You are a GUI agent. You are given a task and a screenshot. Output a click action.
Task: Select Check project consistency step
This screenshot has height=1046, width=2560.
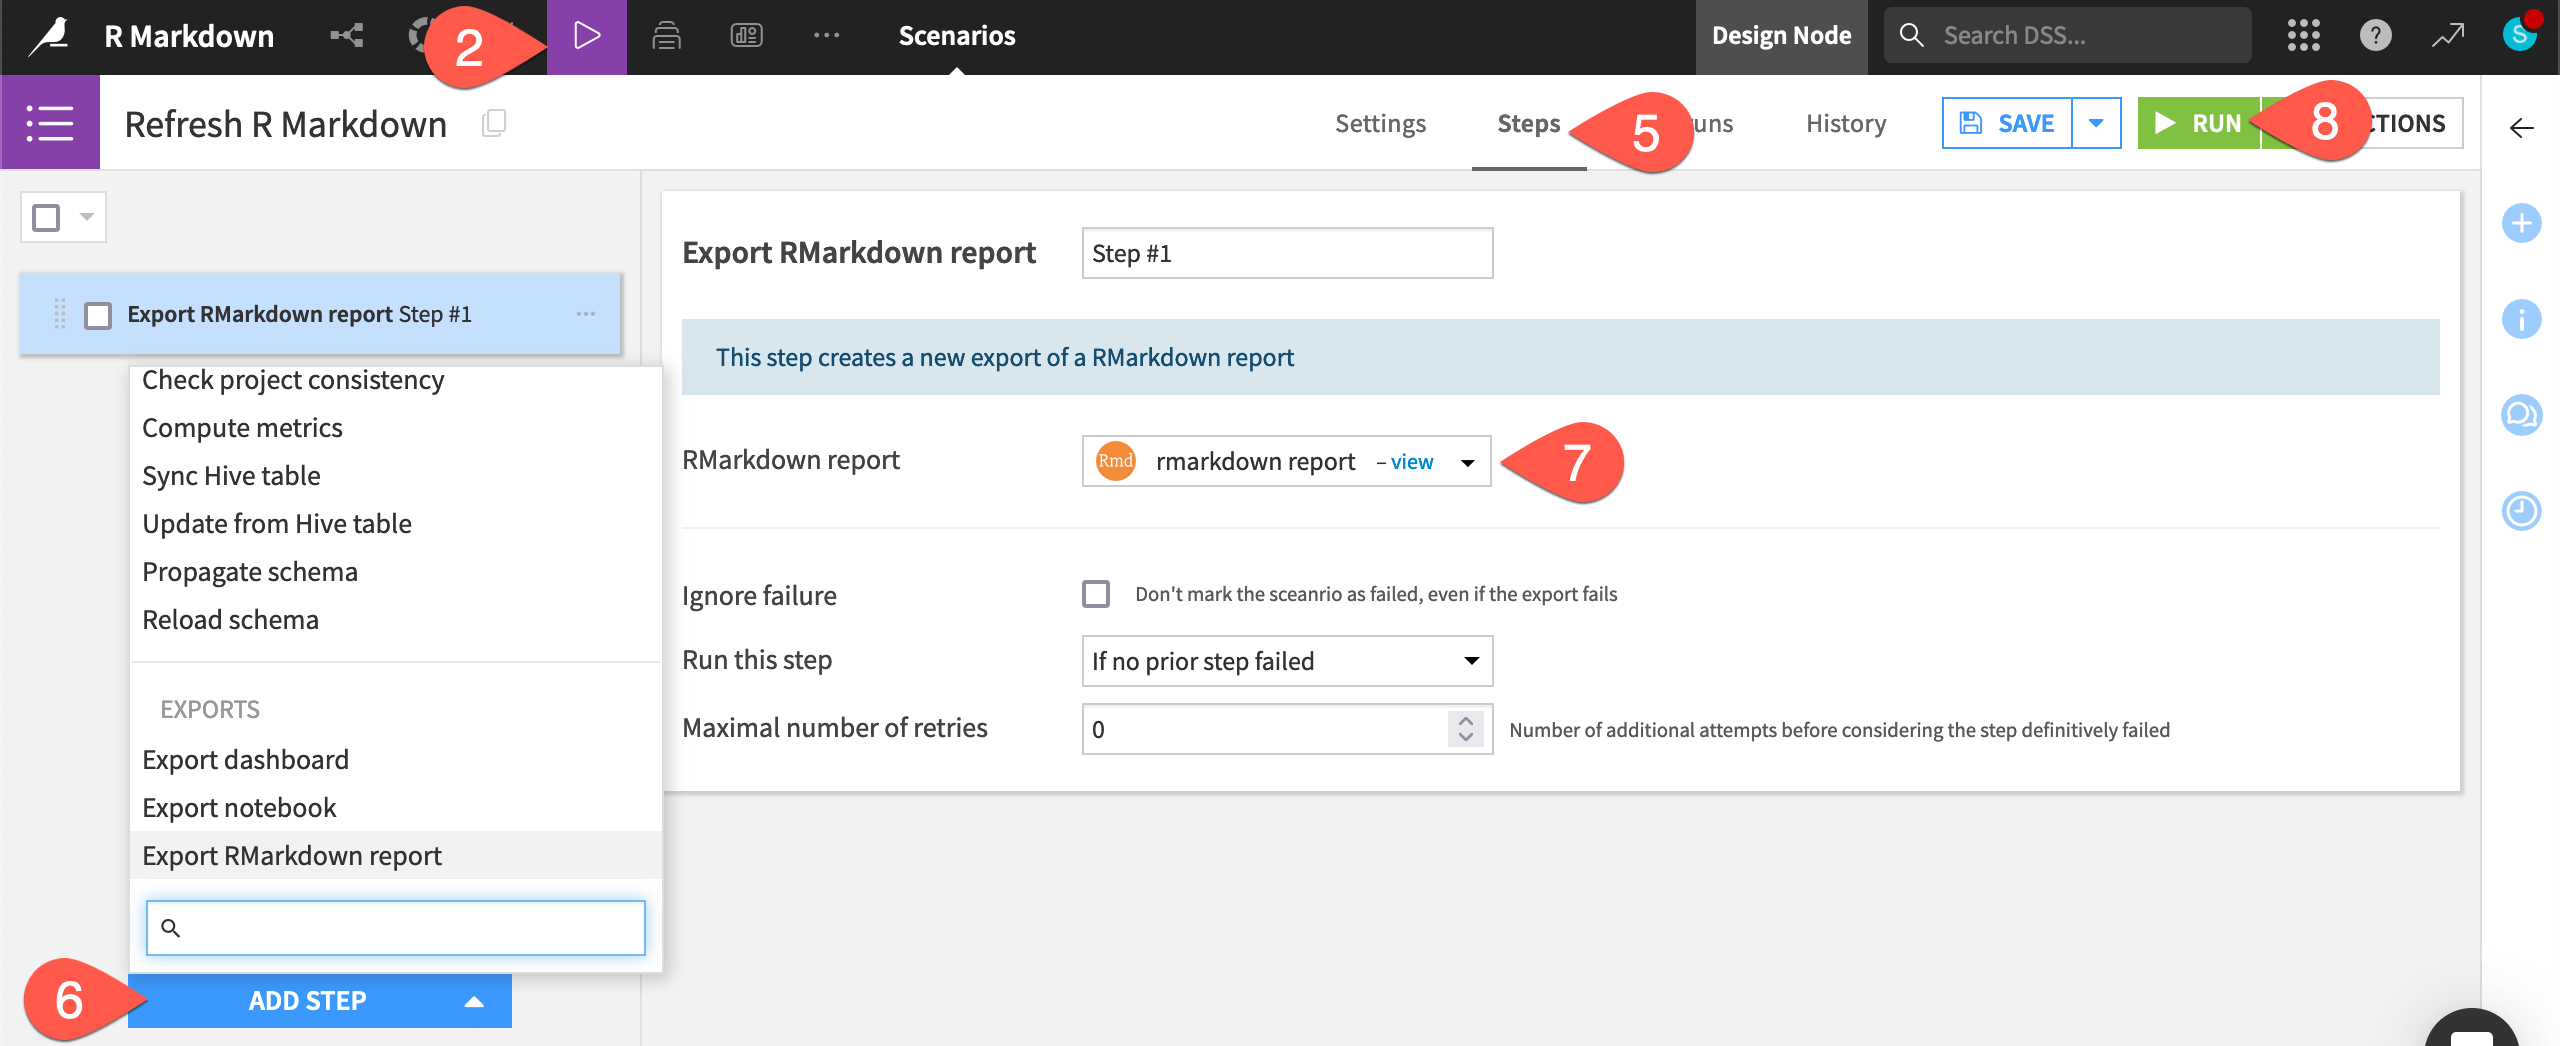point(293,380)
